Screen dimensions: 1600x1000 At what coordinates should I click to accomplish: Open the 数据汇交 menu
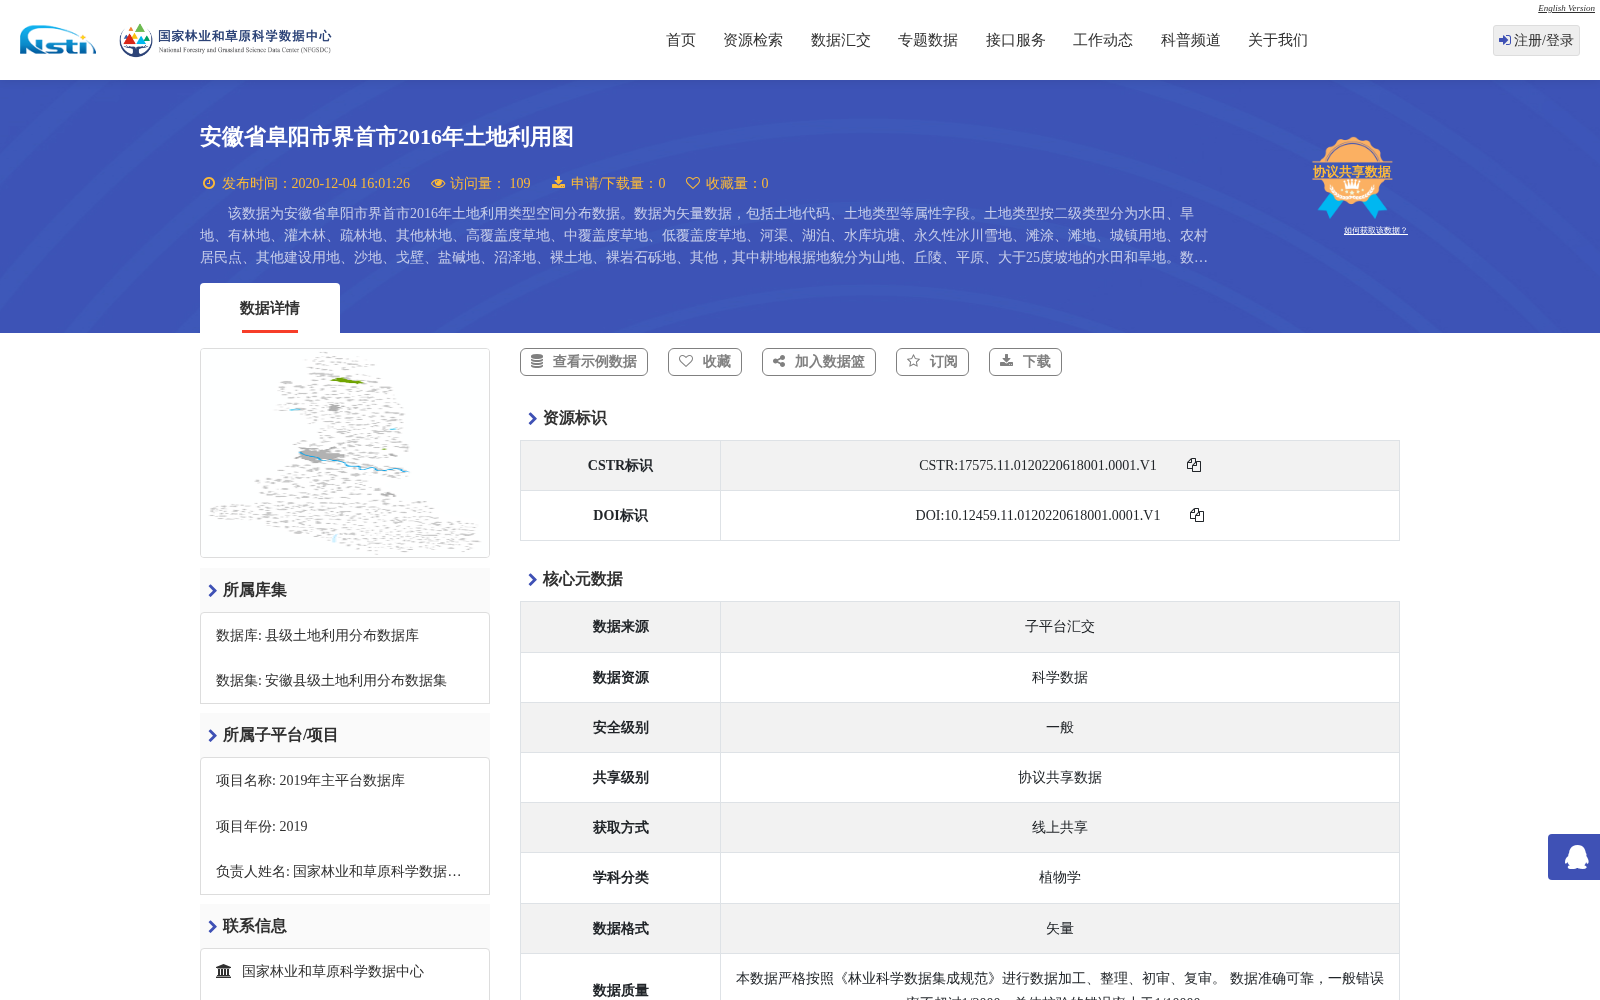click(841, 40)
